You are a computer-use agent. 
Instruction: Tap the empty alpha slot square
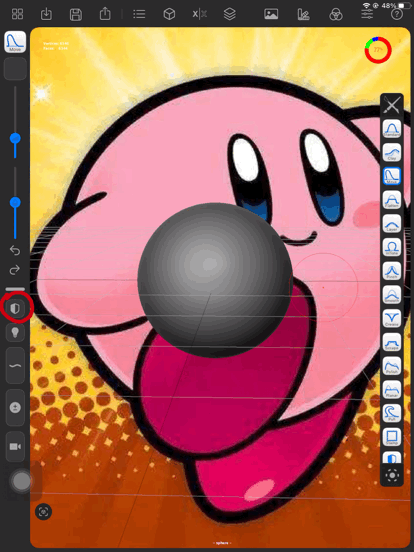(15, 69)
